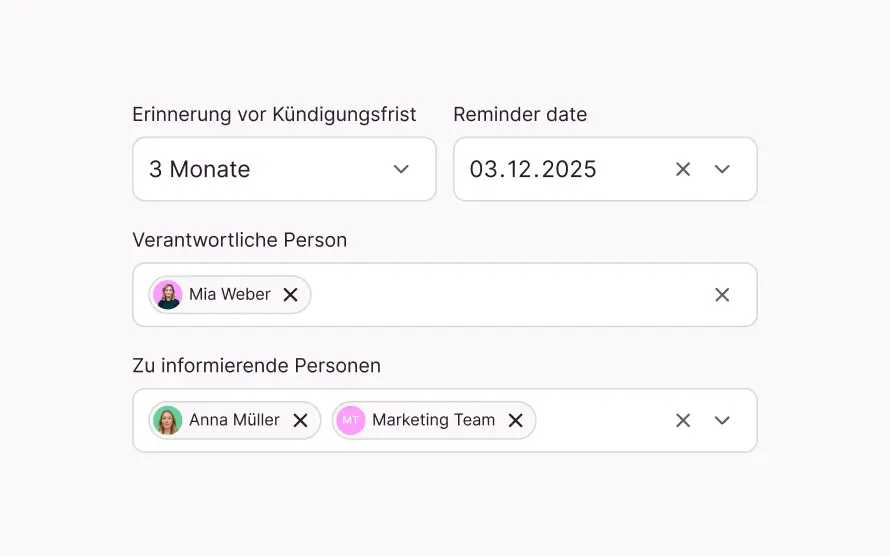890x556 pixels.
Task: Clear all Zu informierende Personen entries
Action: coord(683,421)
